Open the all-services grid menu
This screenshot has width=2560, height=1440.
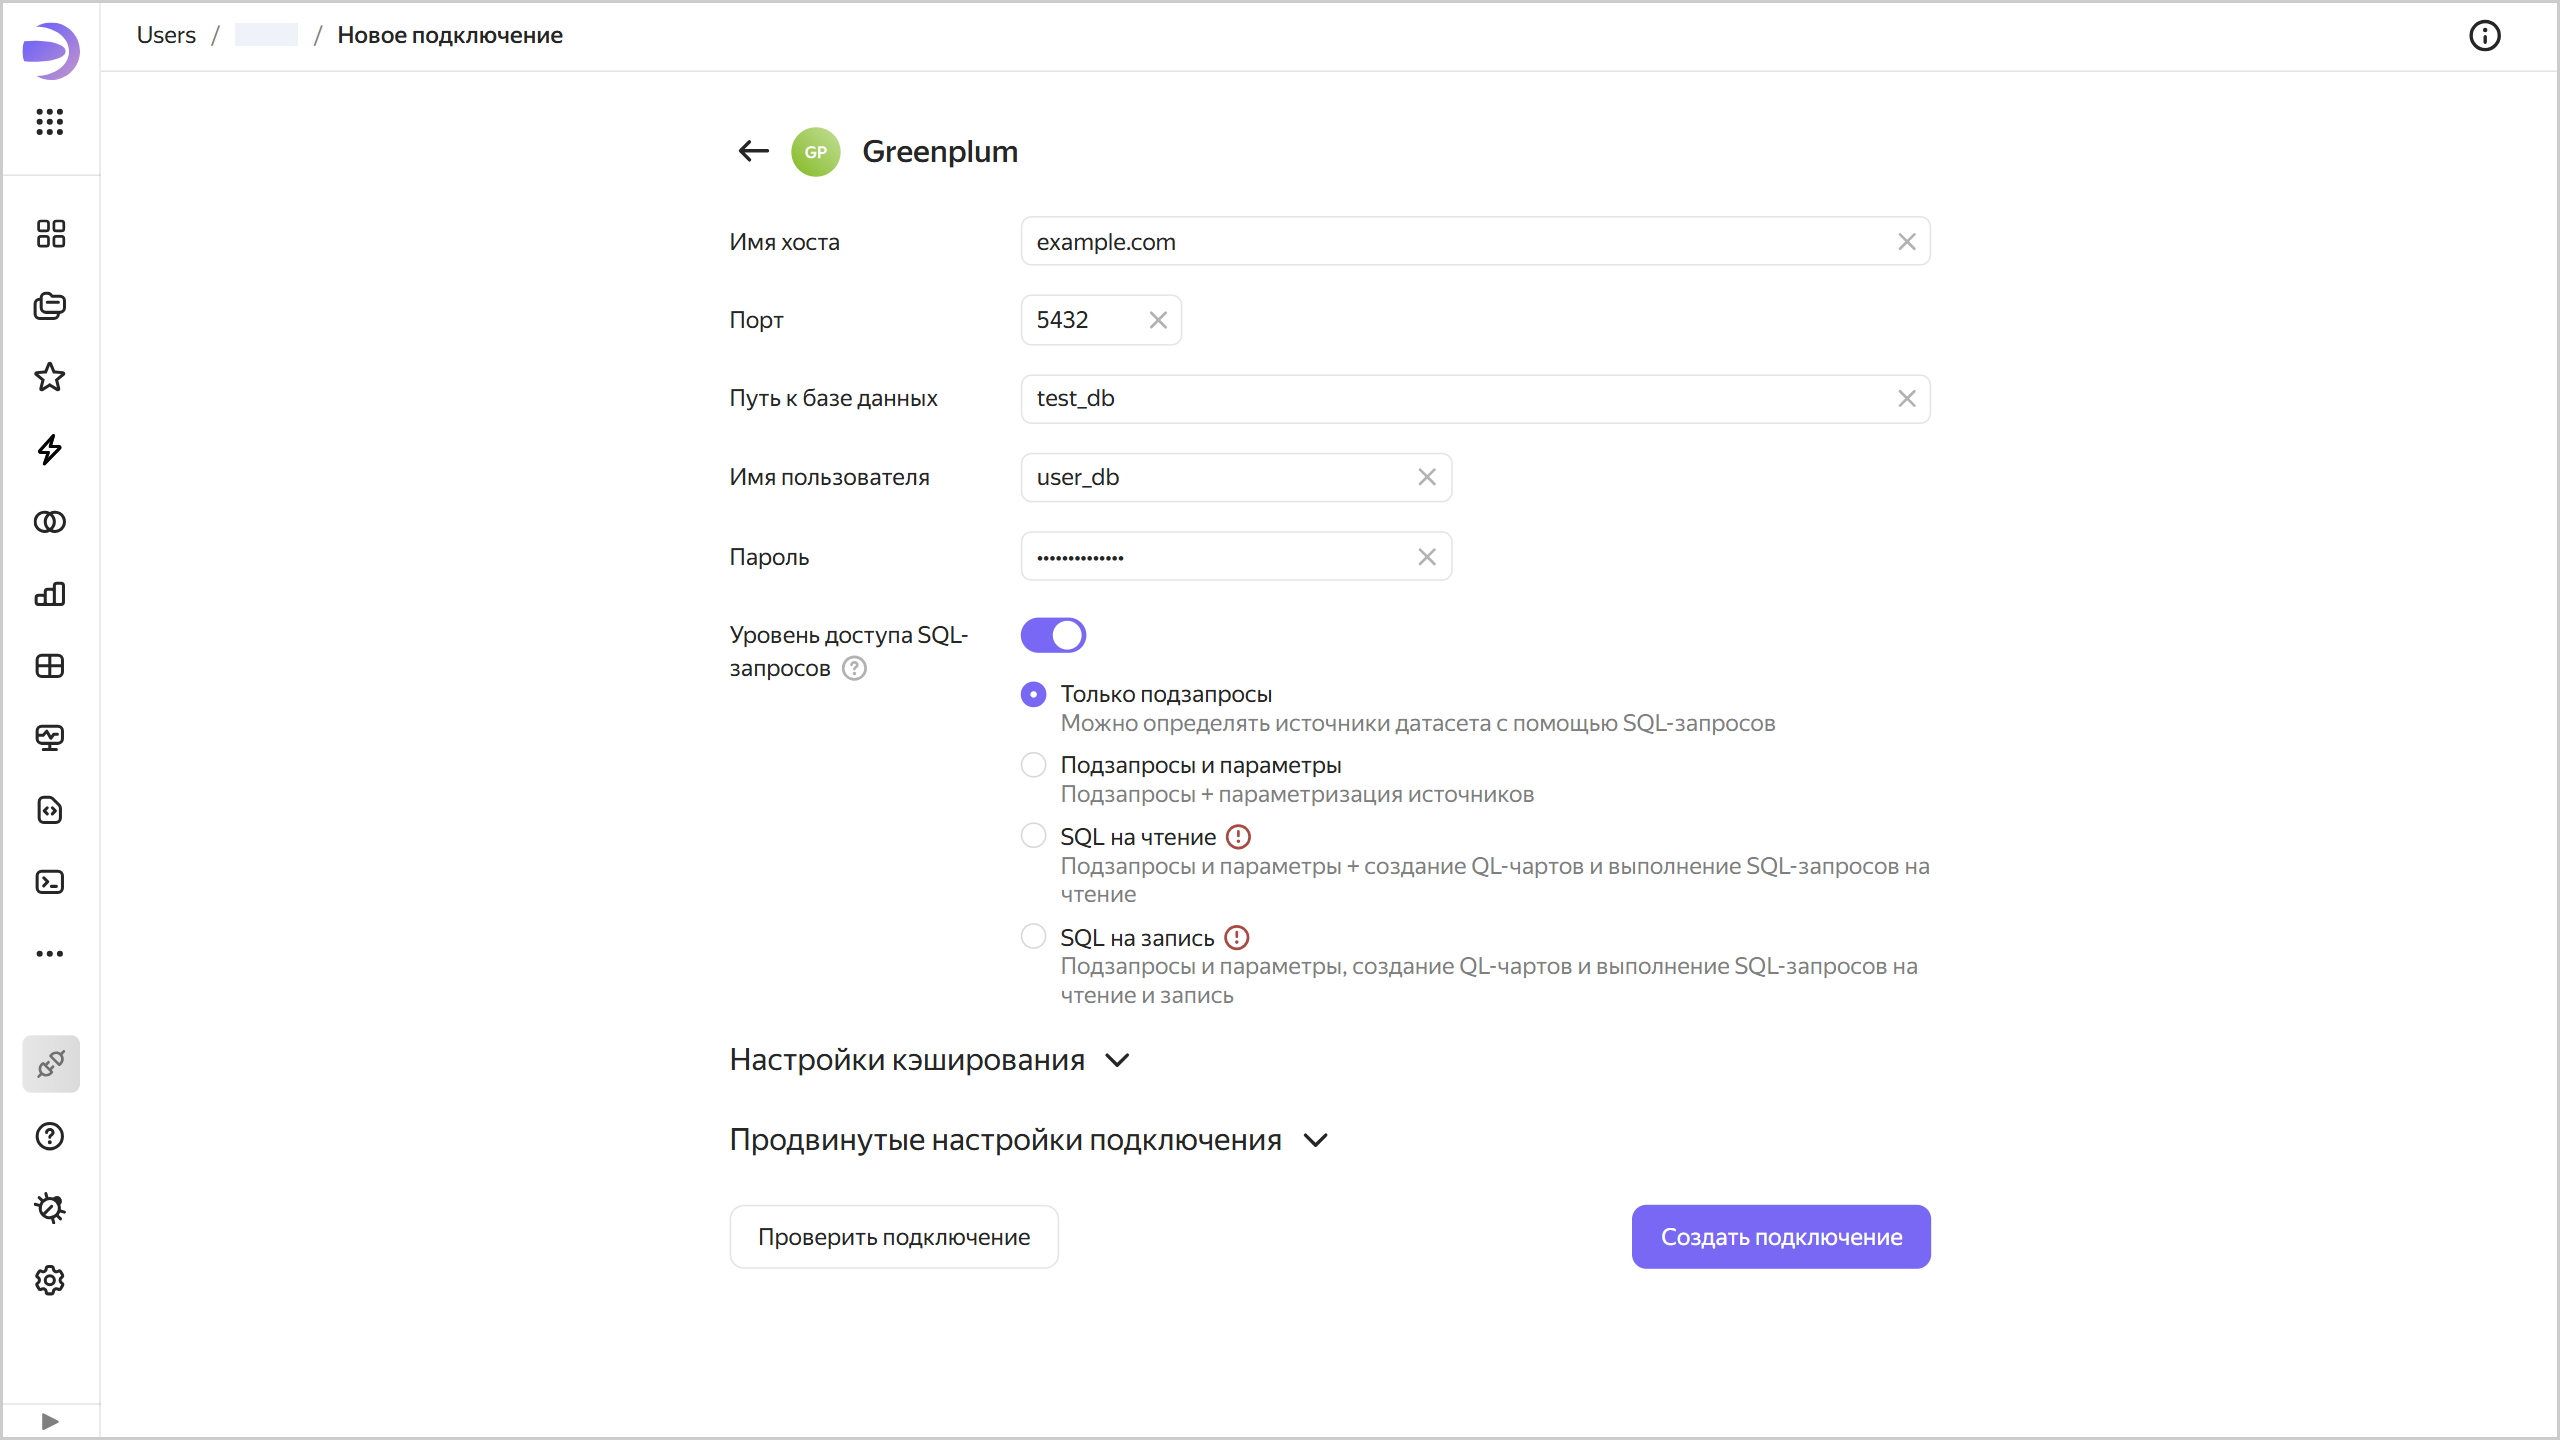pos(50,122)
